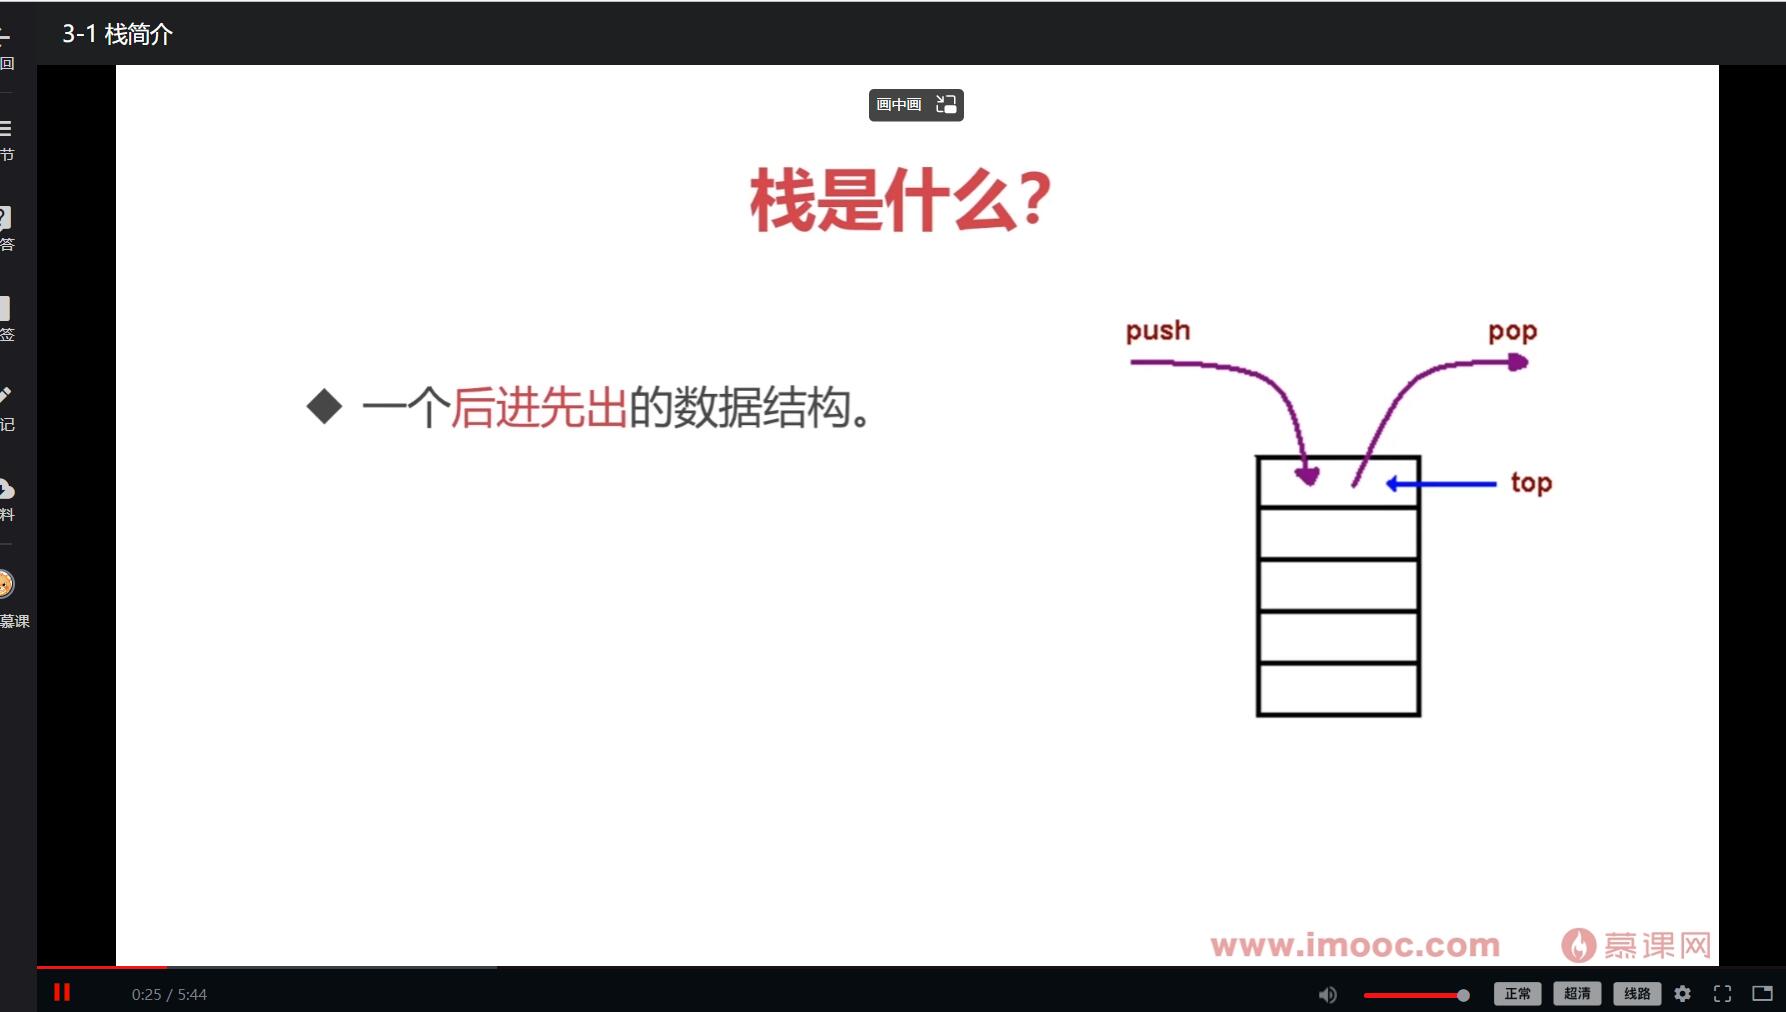Image resolution: width=1786 pixels, height=1012 pixels.
Task: Pause the video playback
Action: pyautogui.click(x=63, y=991)
